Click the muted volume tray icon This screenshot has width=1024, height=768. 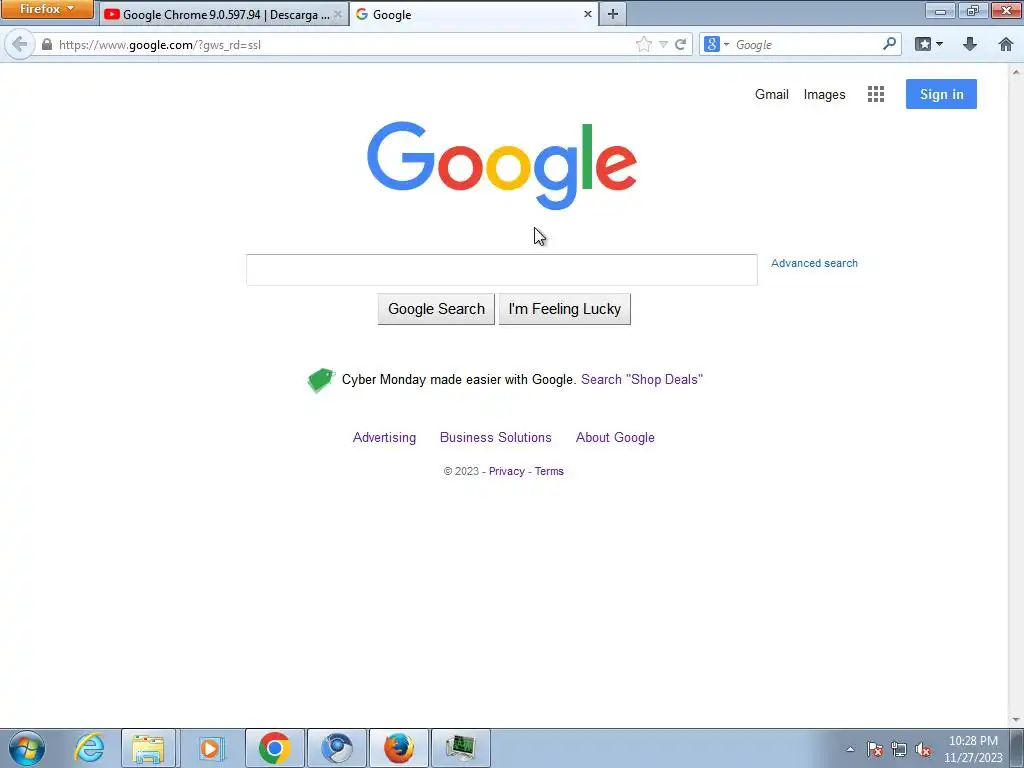point(923,750)
